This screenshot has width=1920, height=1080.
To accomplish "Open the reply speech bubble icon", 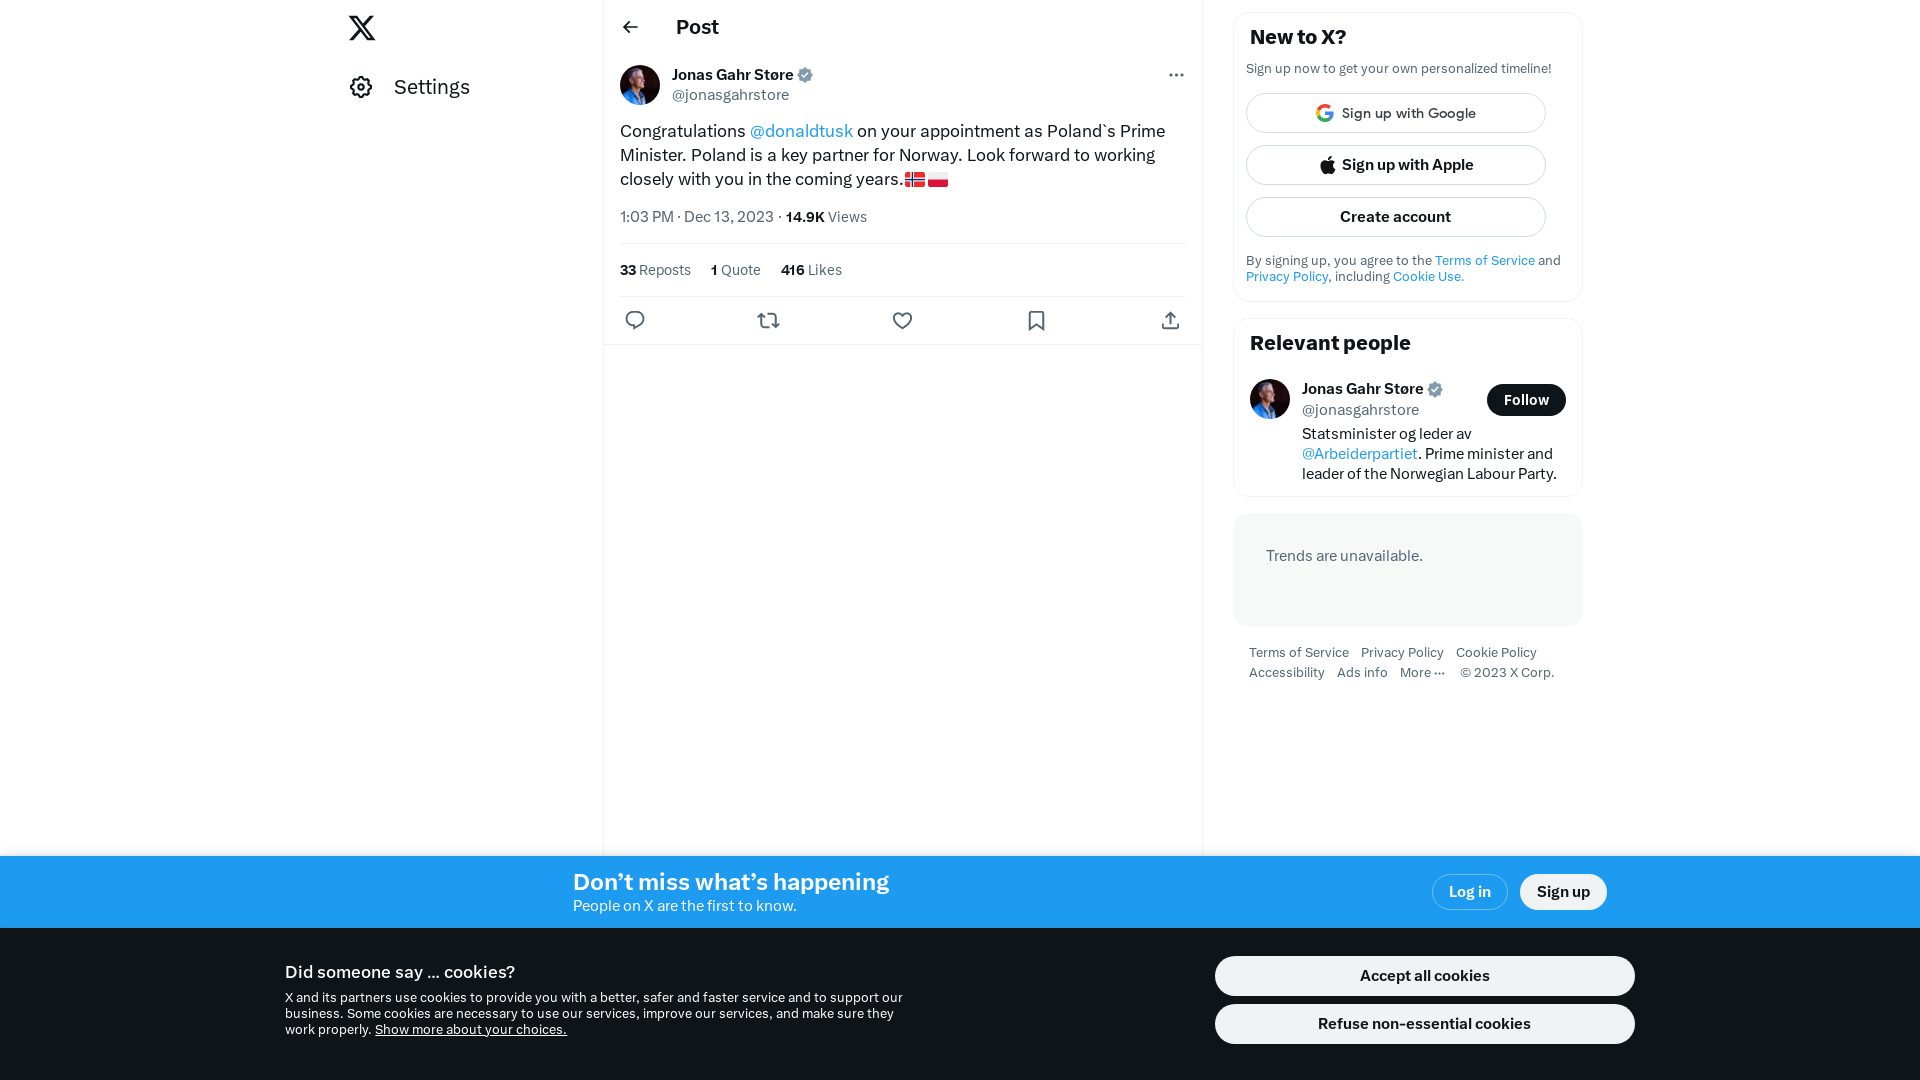I will (x=635, y=320).
